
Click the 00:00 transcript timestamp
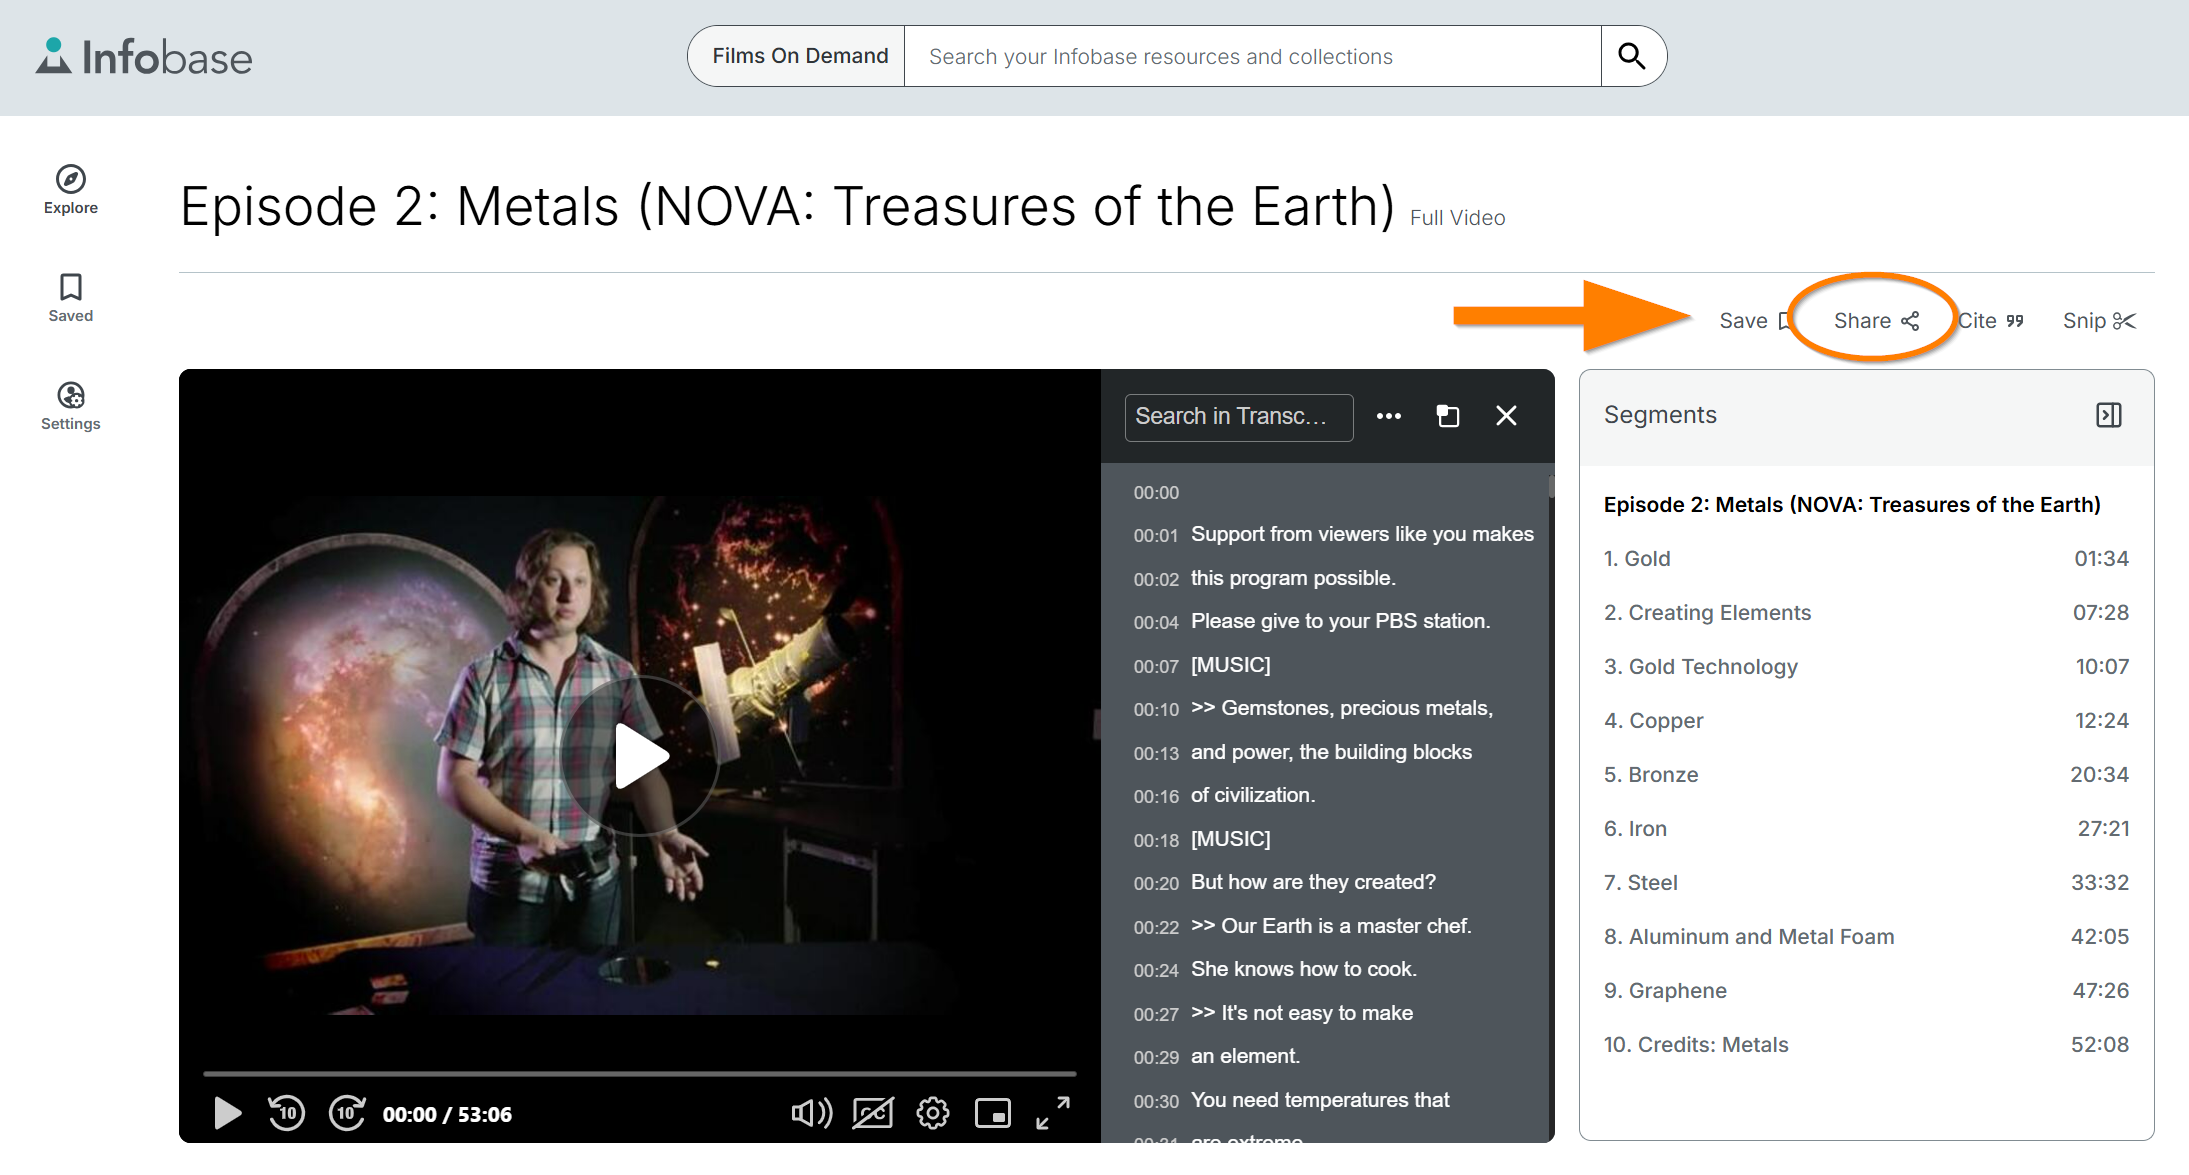tap(1156, 493)
